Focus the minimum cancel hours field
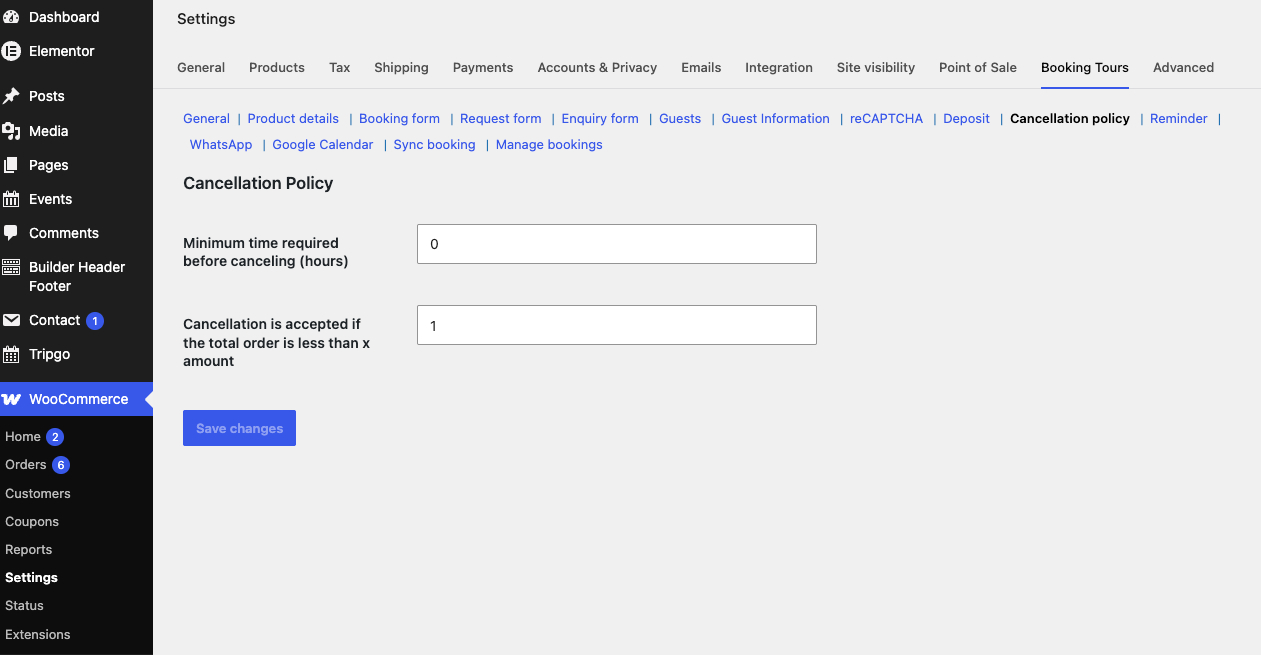 pyautogui.click(x=617, y=244)
